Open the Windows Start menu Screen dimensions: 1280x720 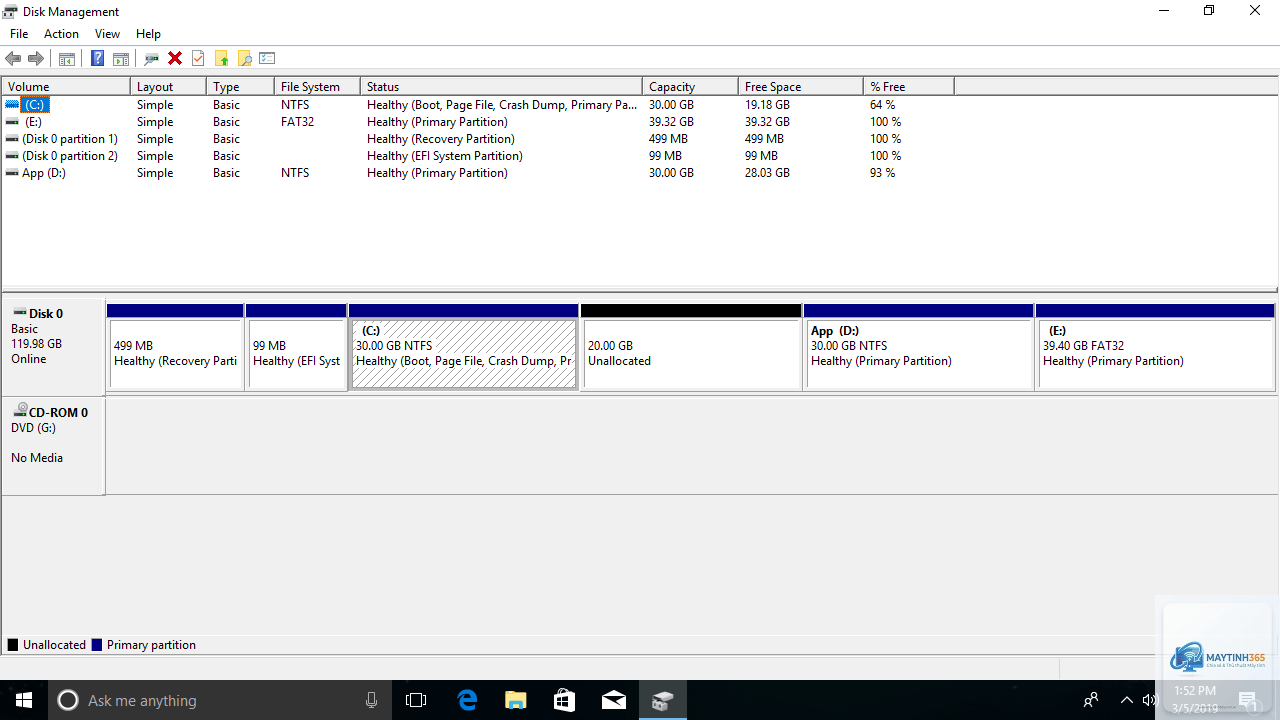point(24,700)
